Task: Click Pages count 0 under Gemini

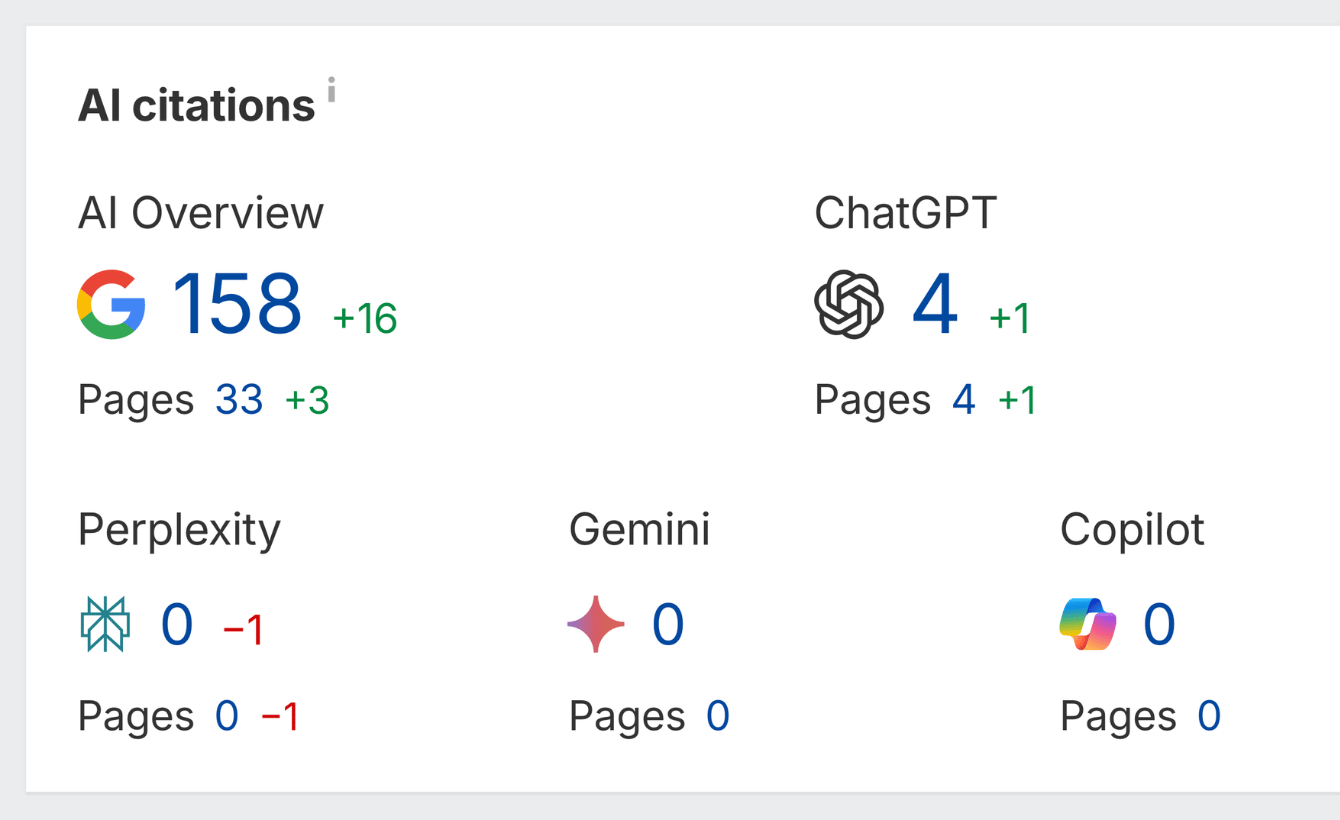Action: tap(717, 715)
